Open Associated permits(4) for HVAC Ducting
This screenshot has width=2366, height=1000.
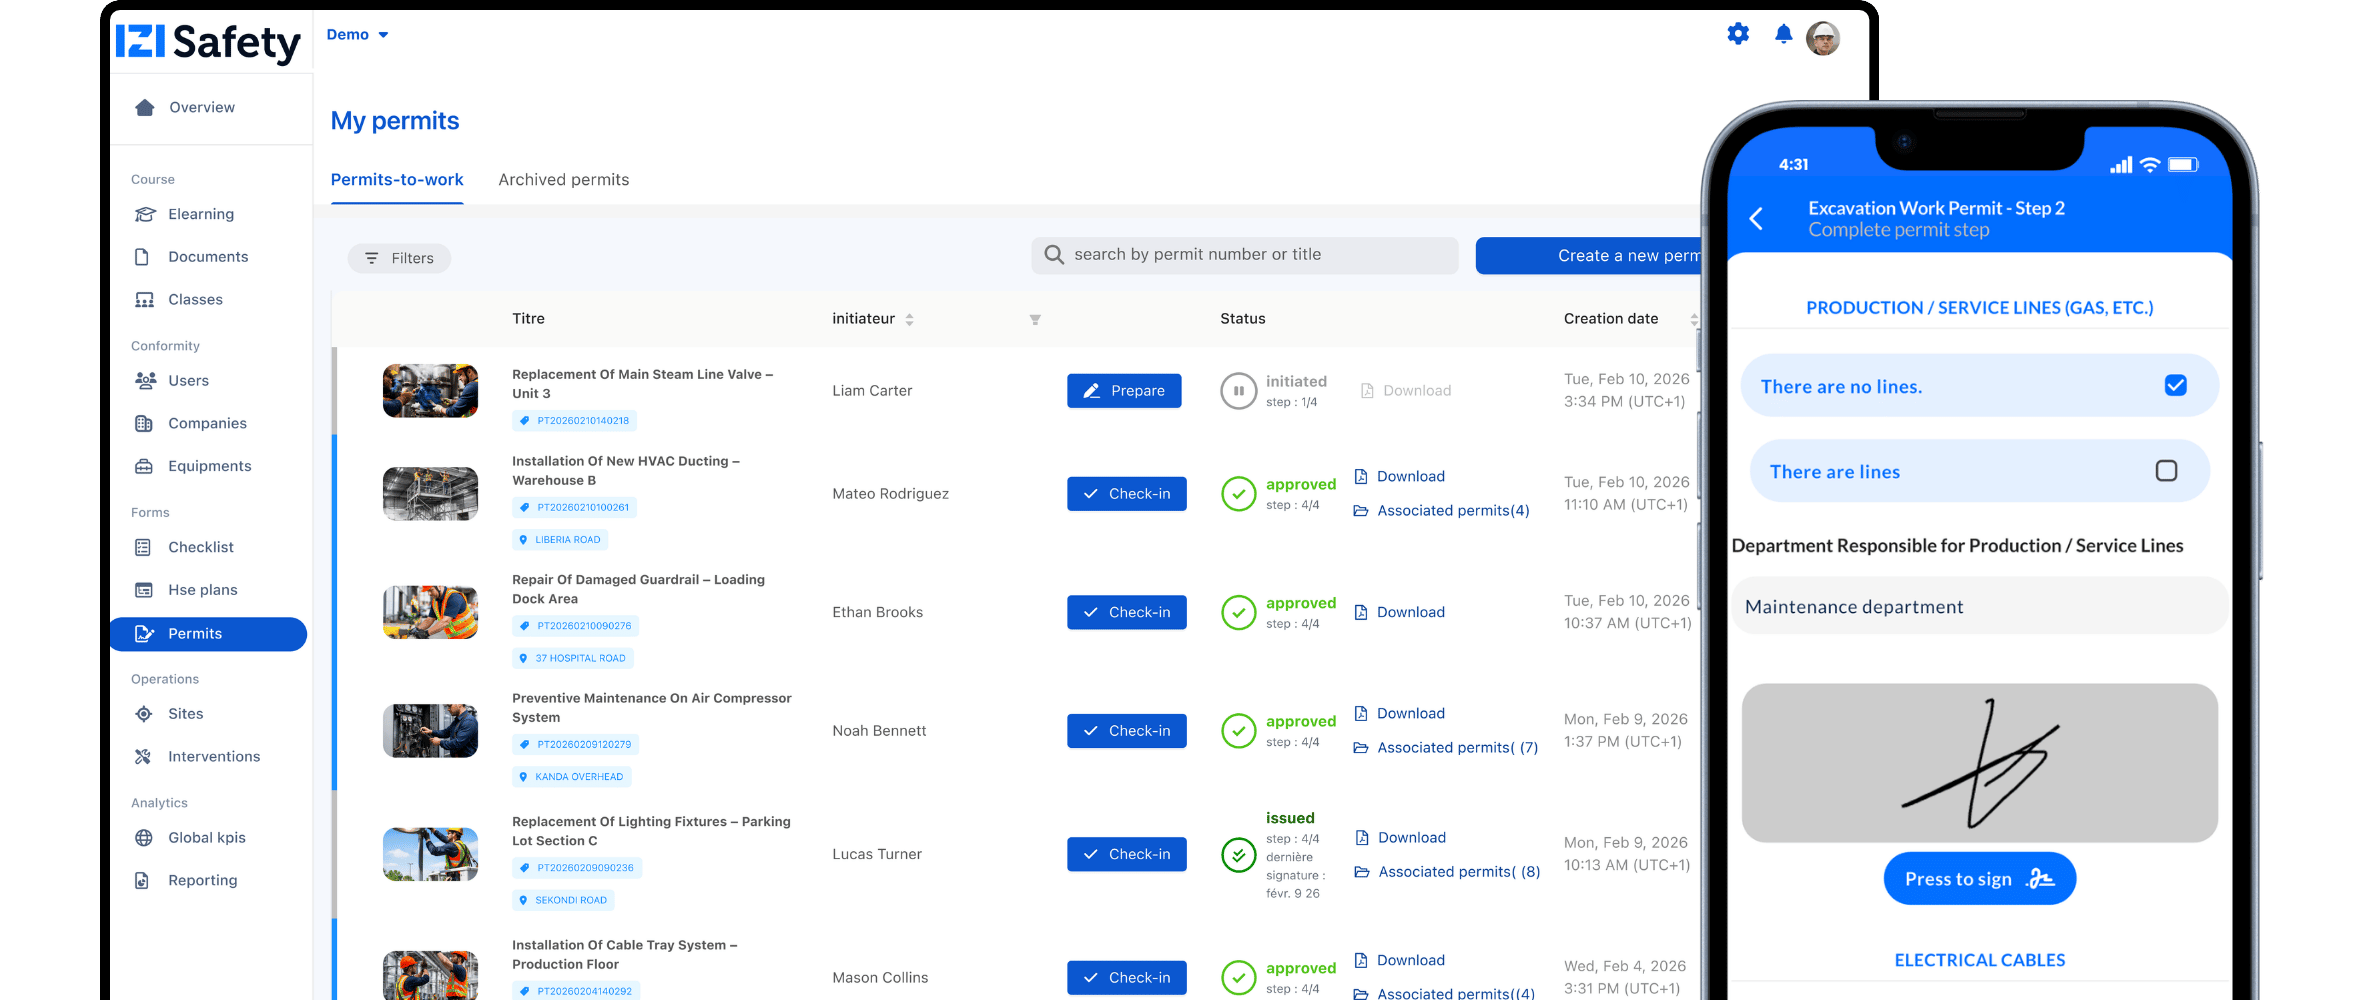click(1452, 511)
